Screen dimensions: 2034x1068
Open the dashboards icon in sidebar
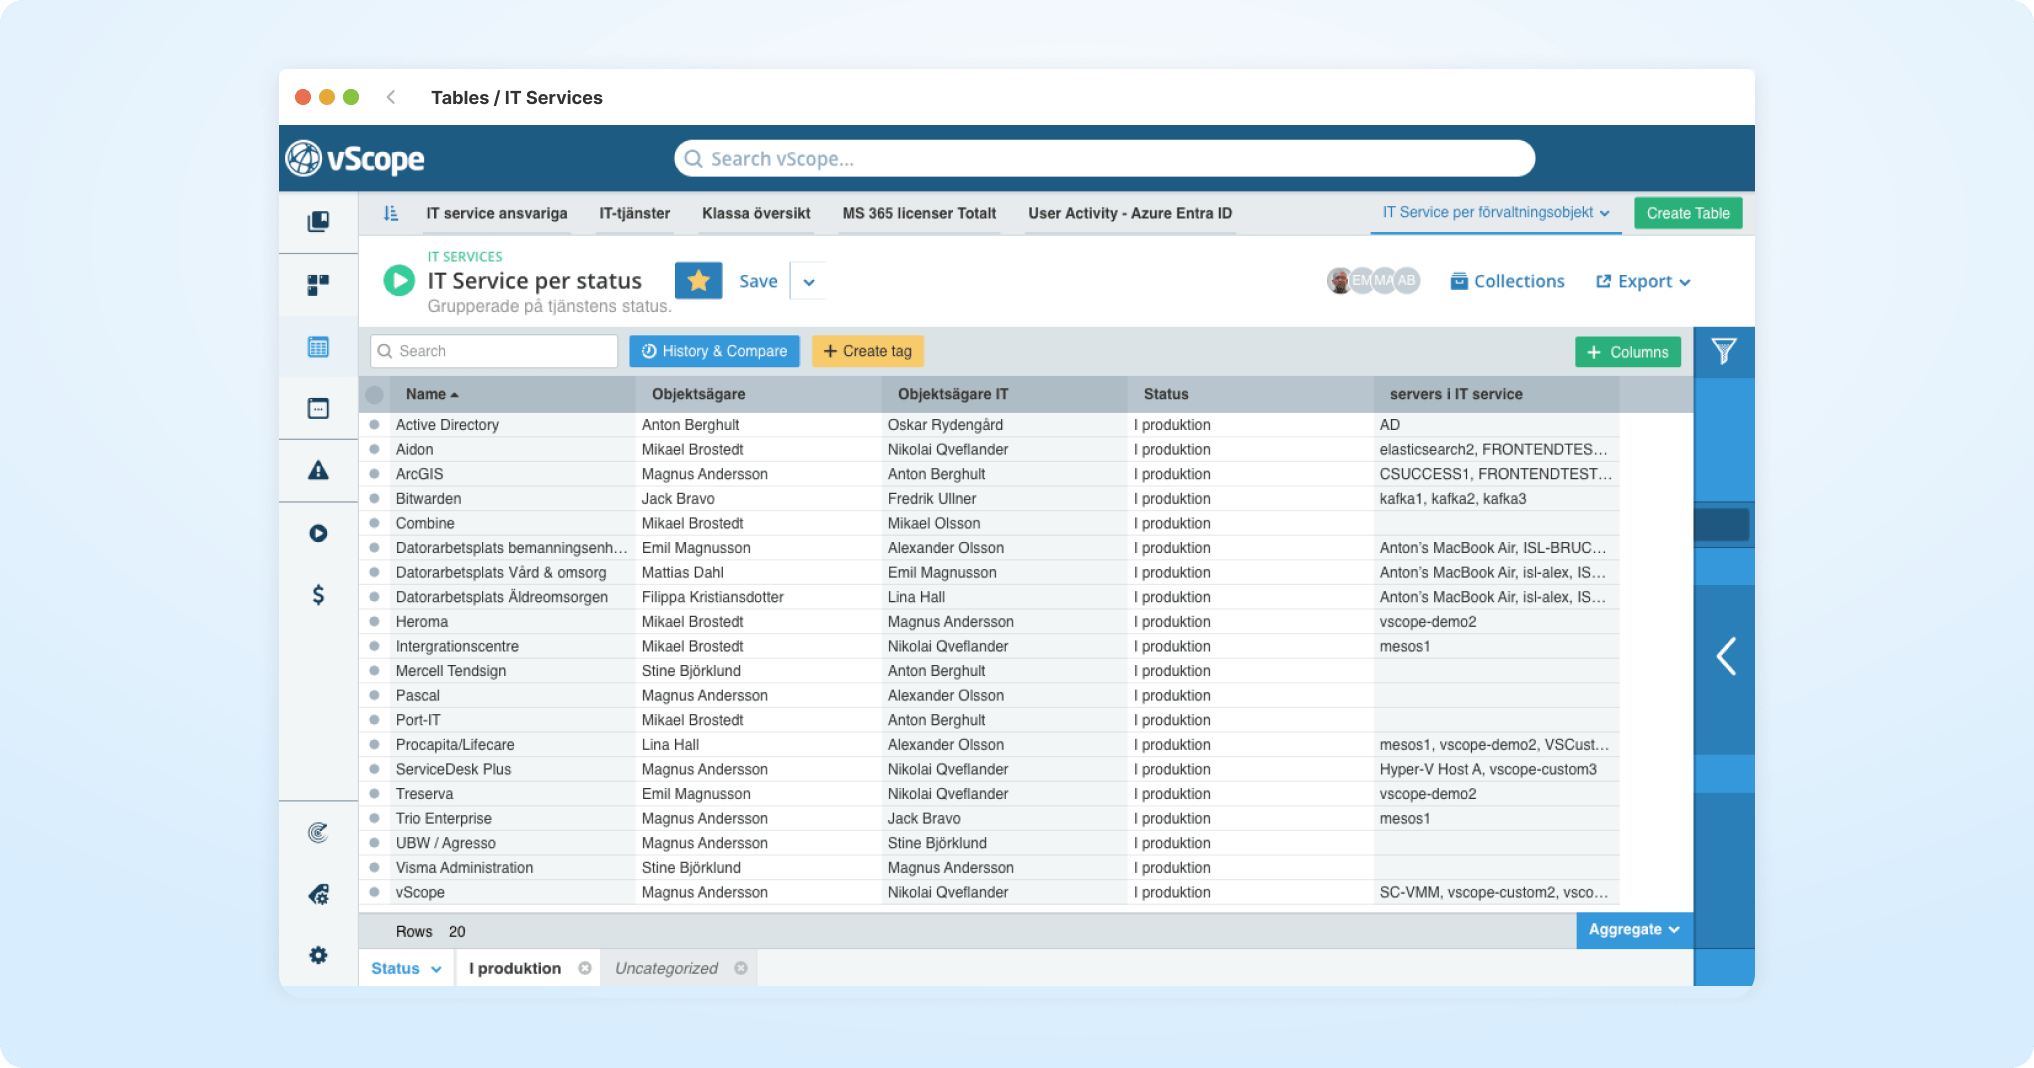point(318,285)
